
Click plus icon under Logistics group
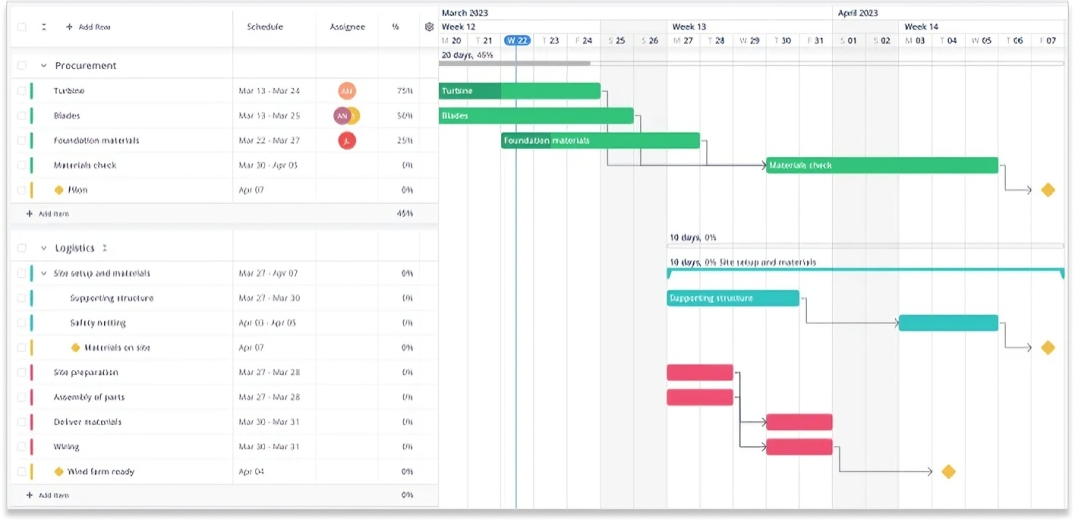pyautogui.click(x=29, y=495)
